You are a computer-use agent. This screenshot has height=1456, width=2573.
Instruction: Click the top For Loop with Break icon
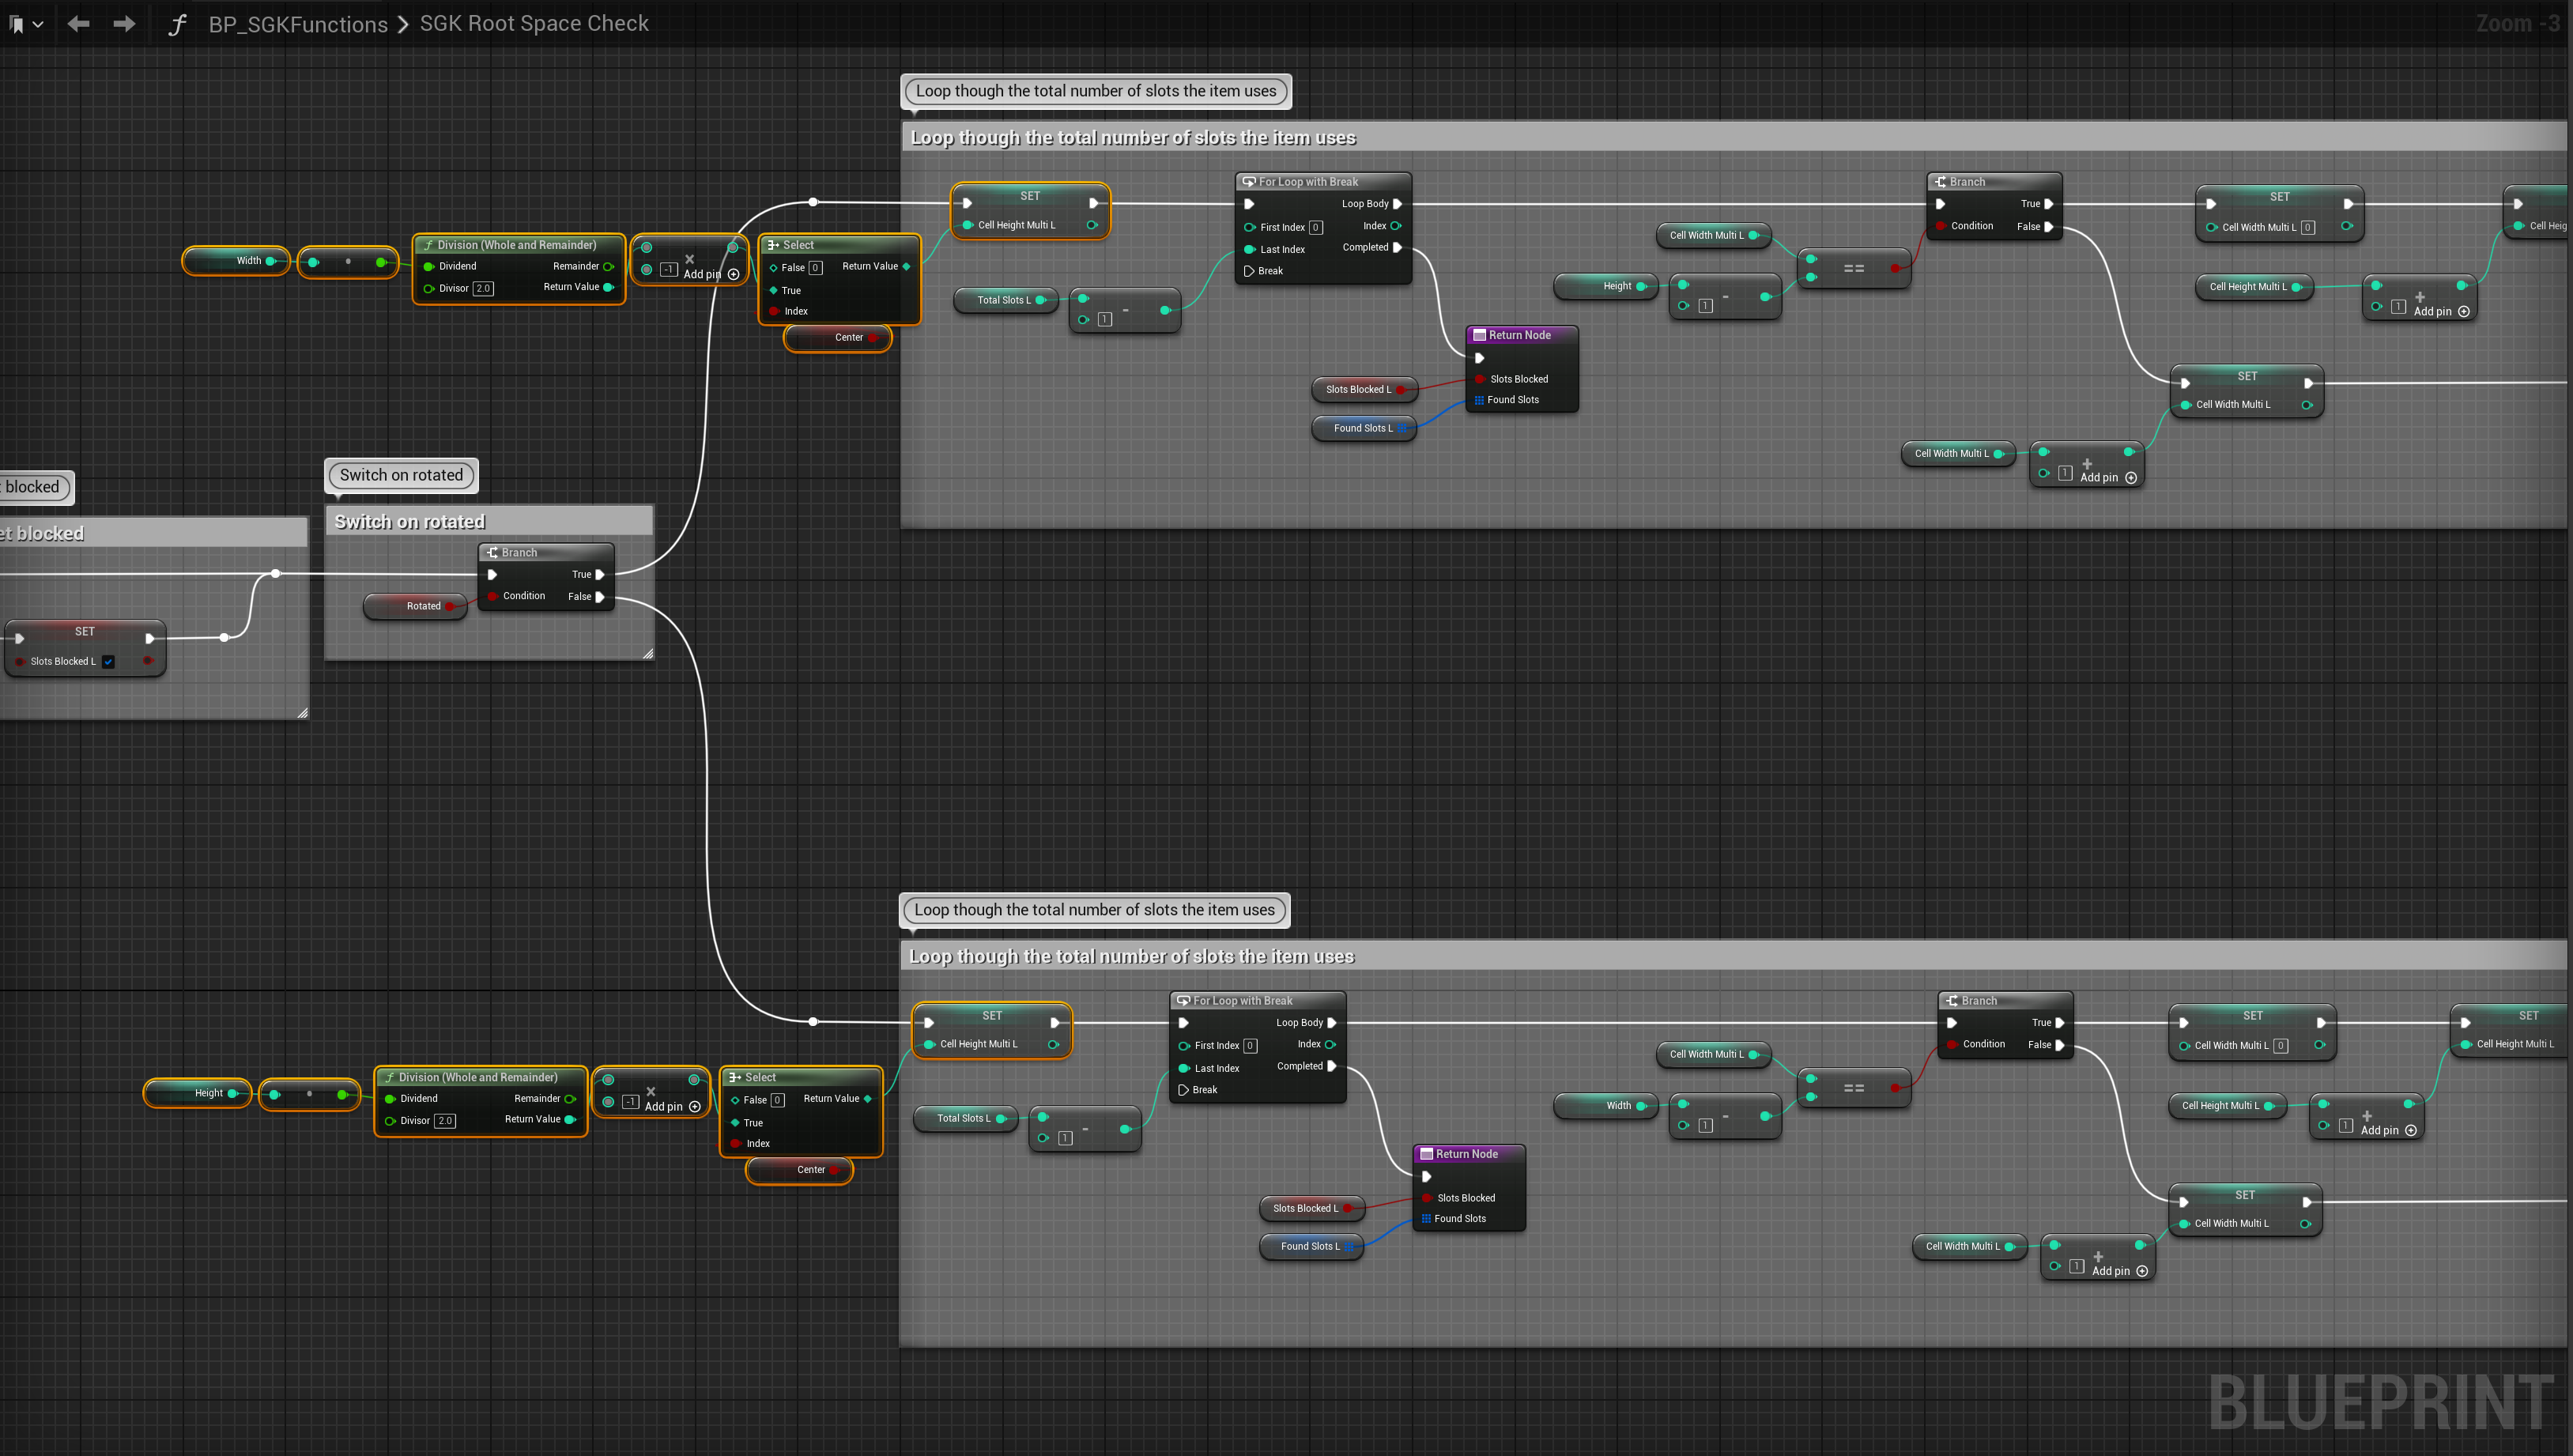1249,182
